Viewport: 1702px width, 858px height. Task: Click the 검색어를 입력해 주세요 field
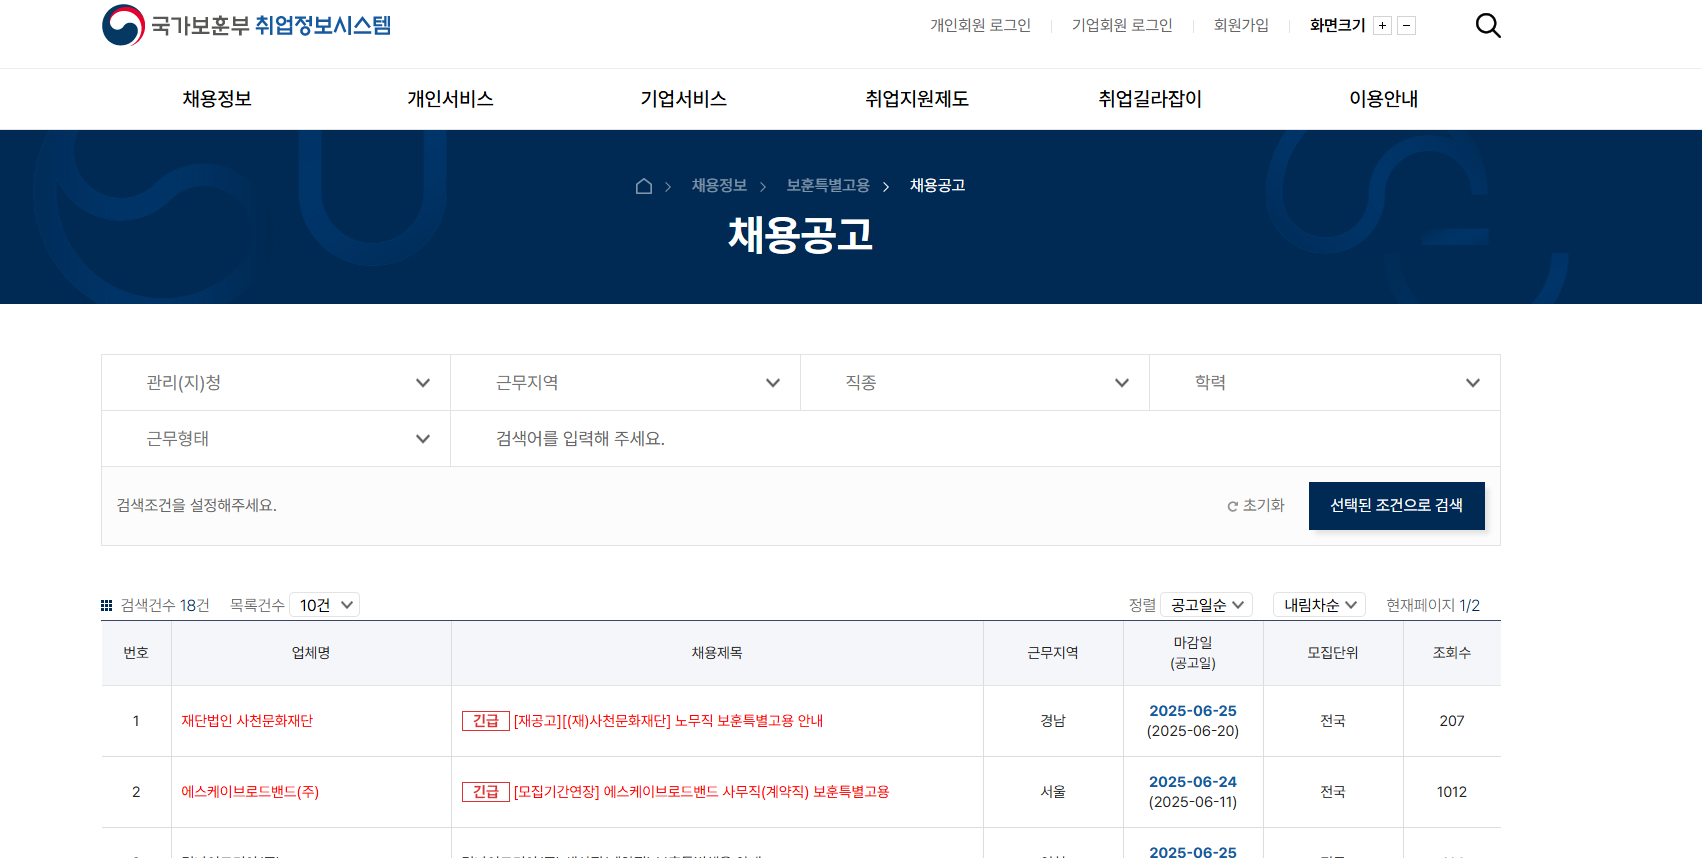pyautogui.click(x=975, y=439)
